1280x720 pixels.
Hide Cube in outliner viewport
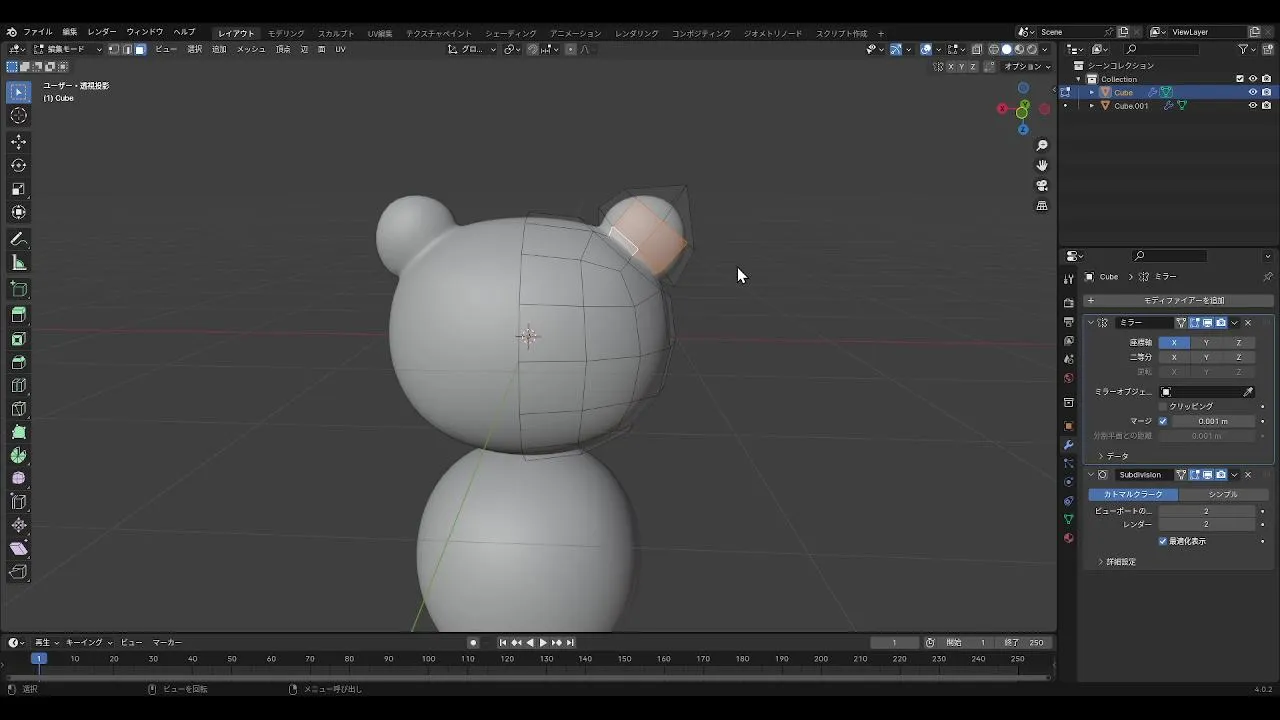point(1252,92)
